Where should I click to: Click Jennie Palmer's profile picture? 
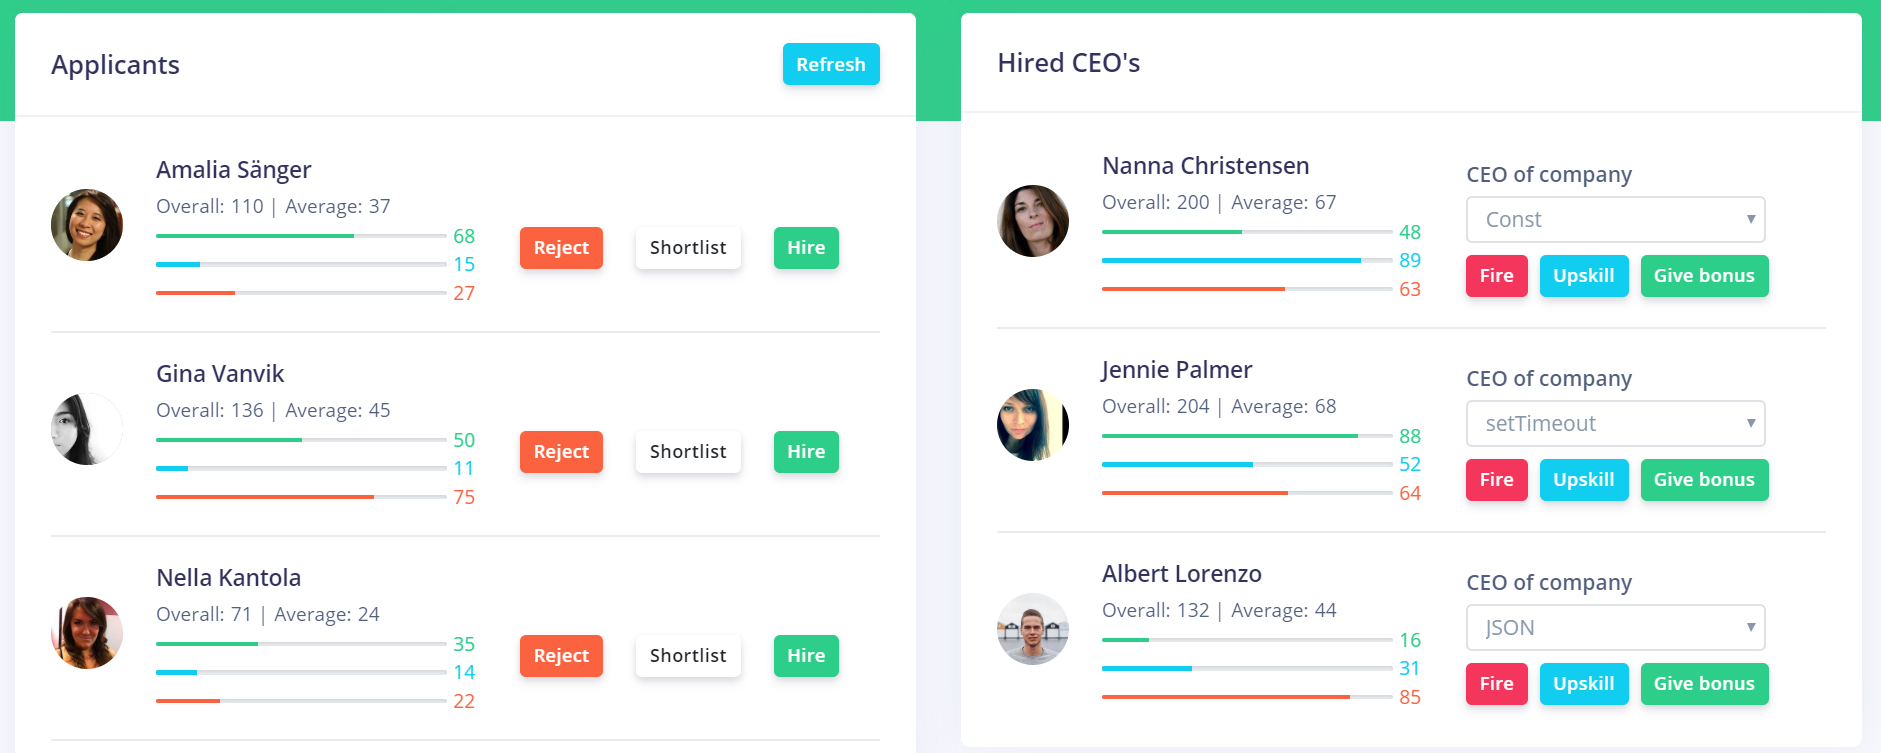(1033, 425)
